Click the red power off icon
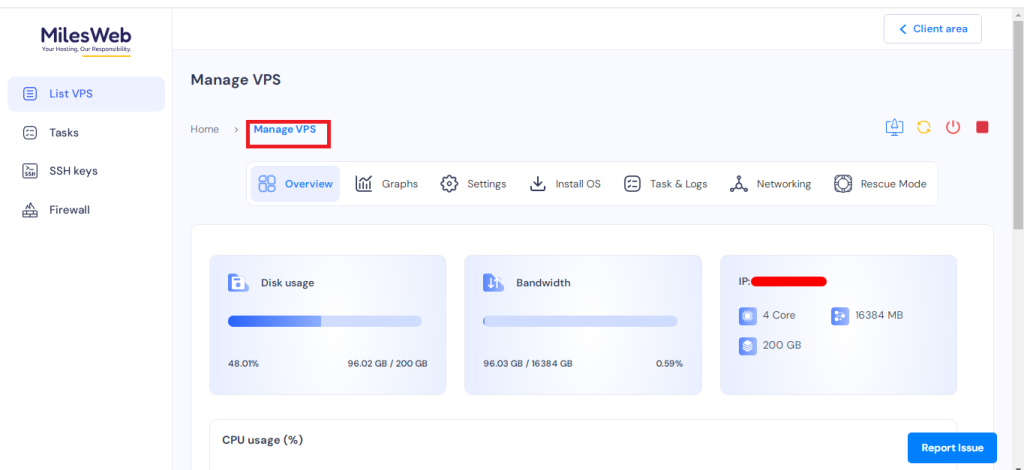1024x470 pixels. 953,127
